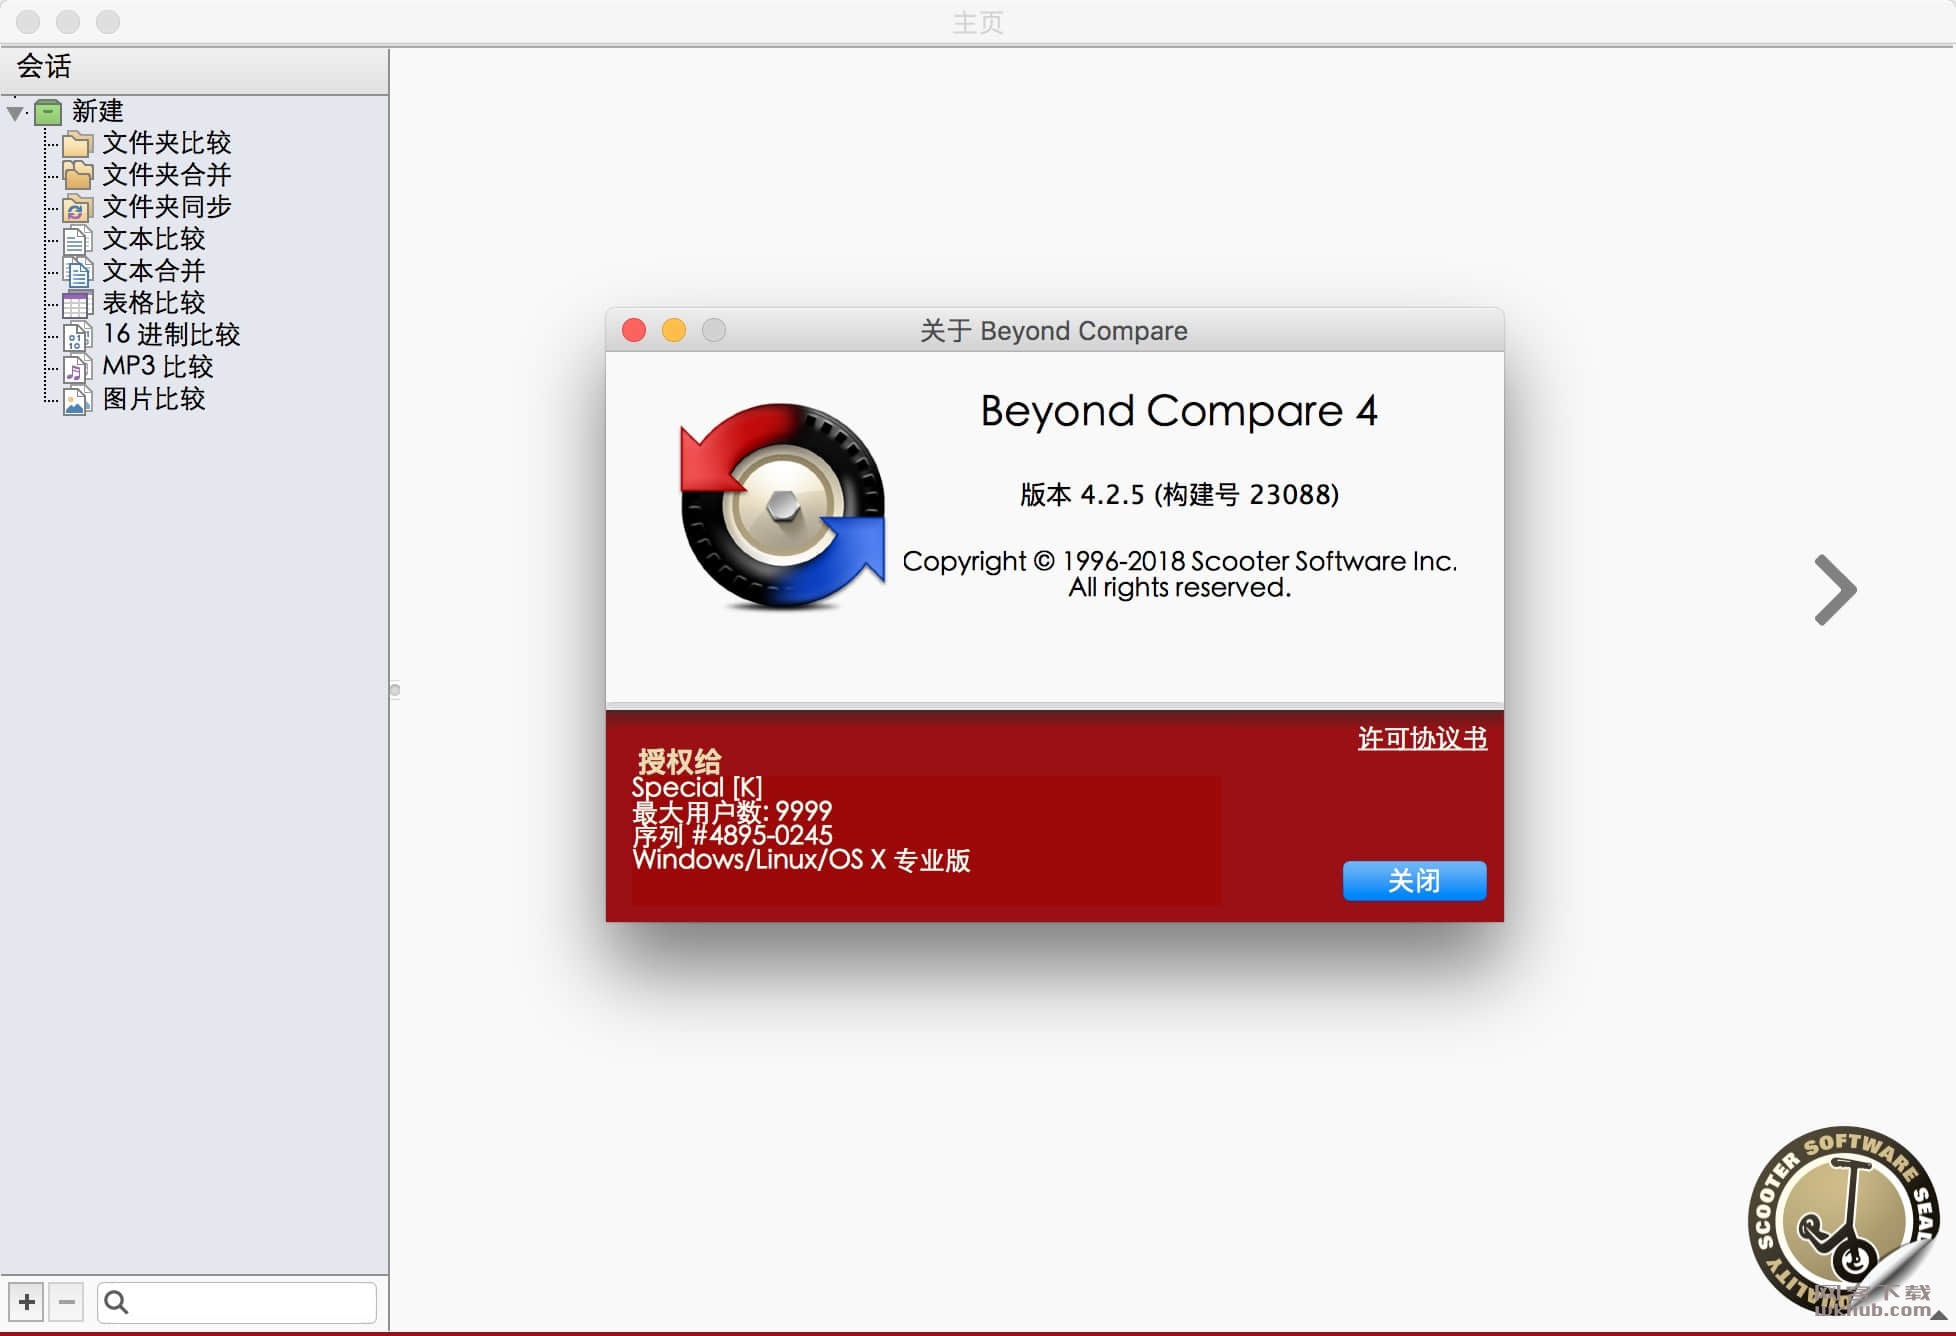Image resolution: width=1956 pixels, height=1336 pixels.
Task: Click the yellow minimize button of About dialog
Action: pyautogui.click(x=674, y=331)
